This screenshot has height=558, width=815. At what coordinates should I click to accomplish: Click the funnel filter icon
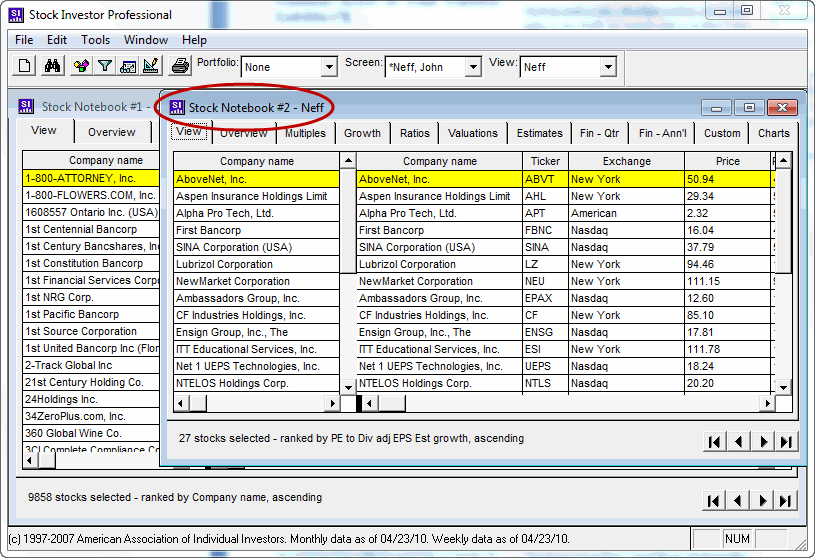(x=104, y=67)
